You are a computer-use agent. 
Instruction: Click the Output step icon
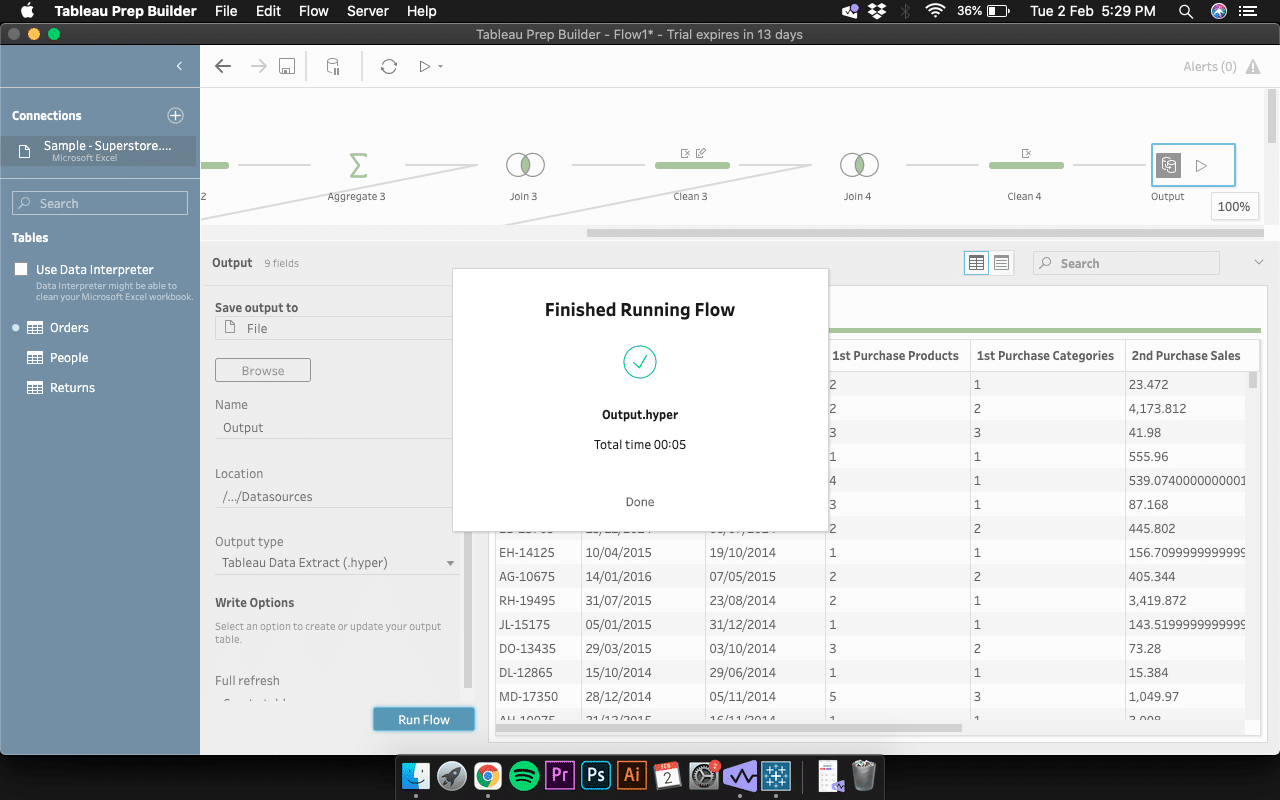click(1168, 165)
